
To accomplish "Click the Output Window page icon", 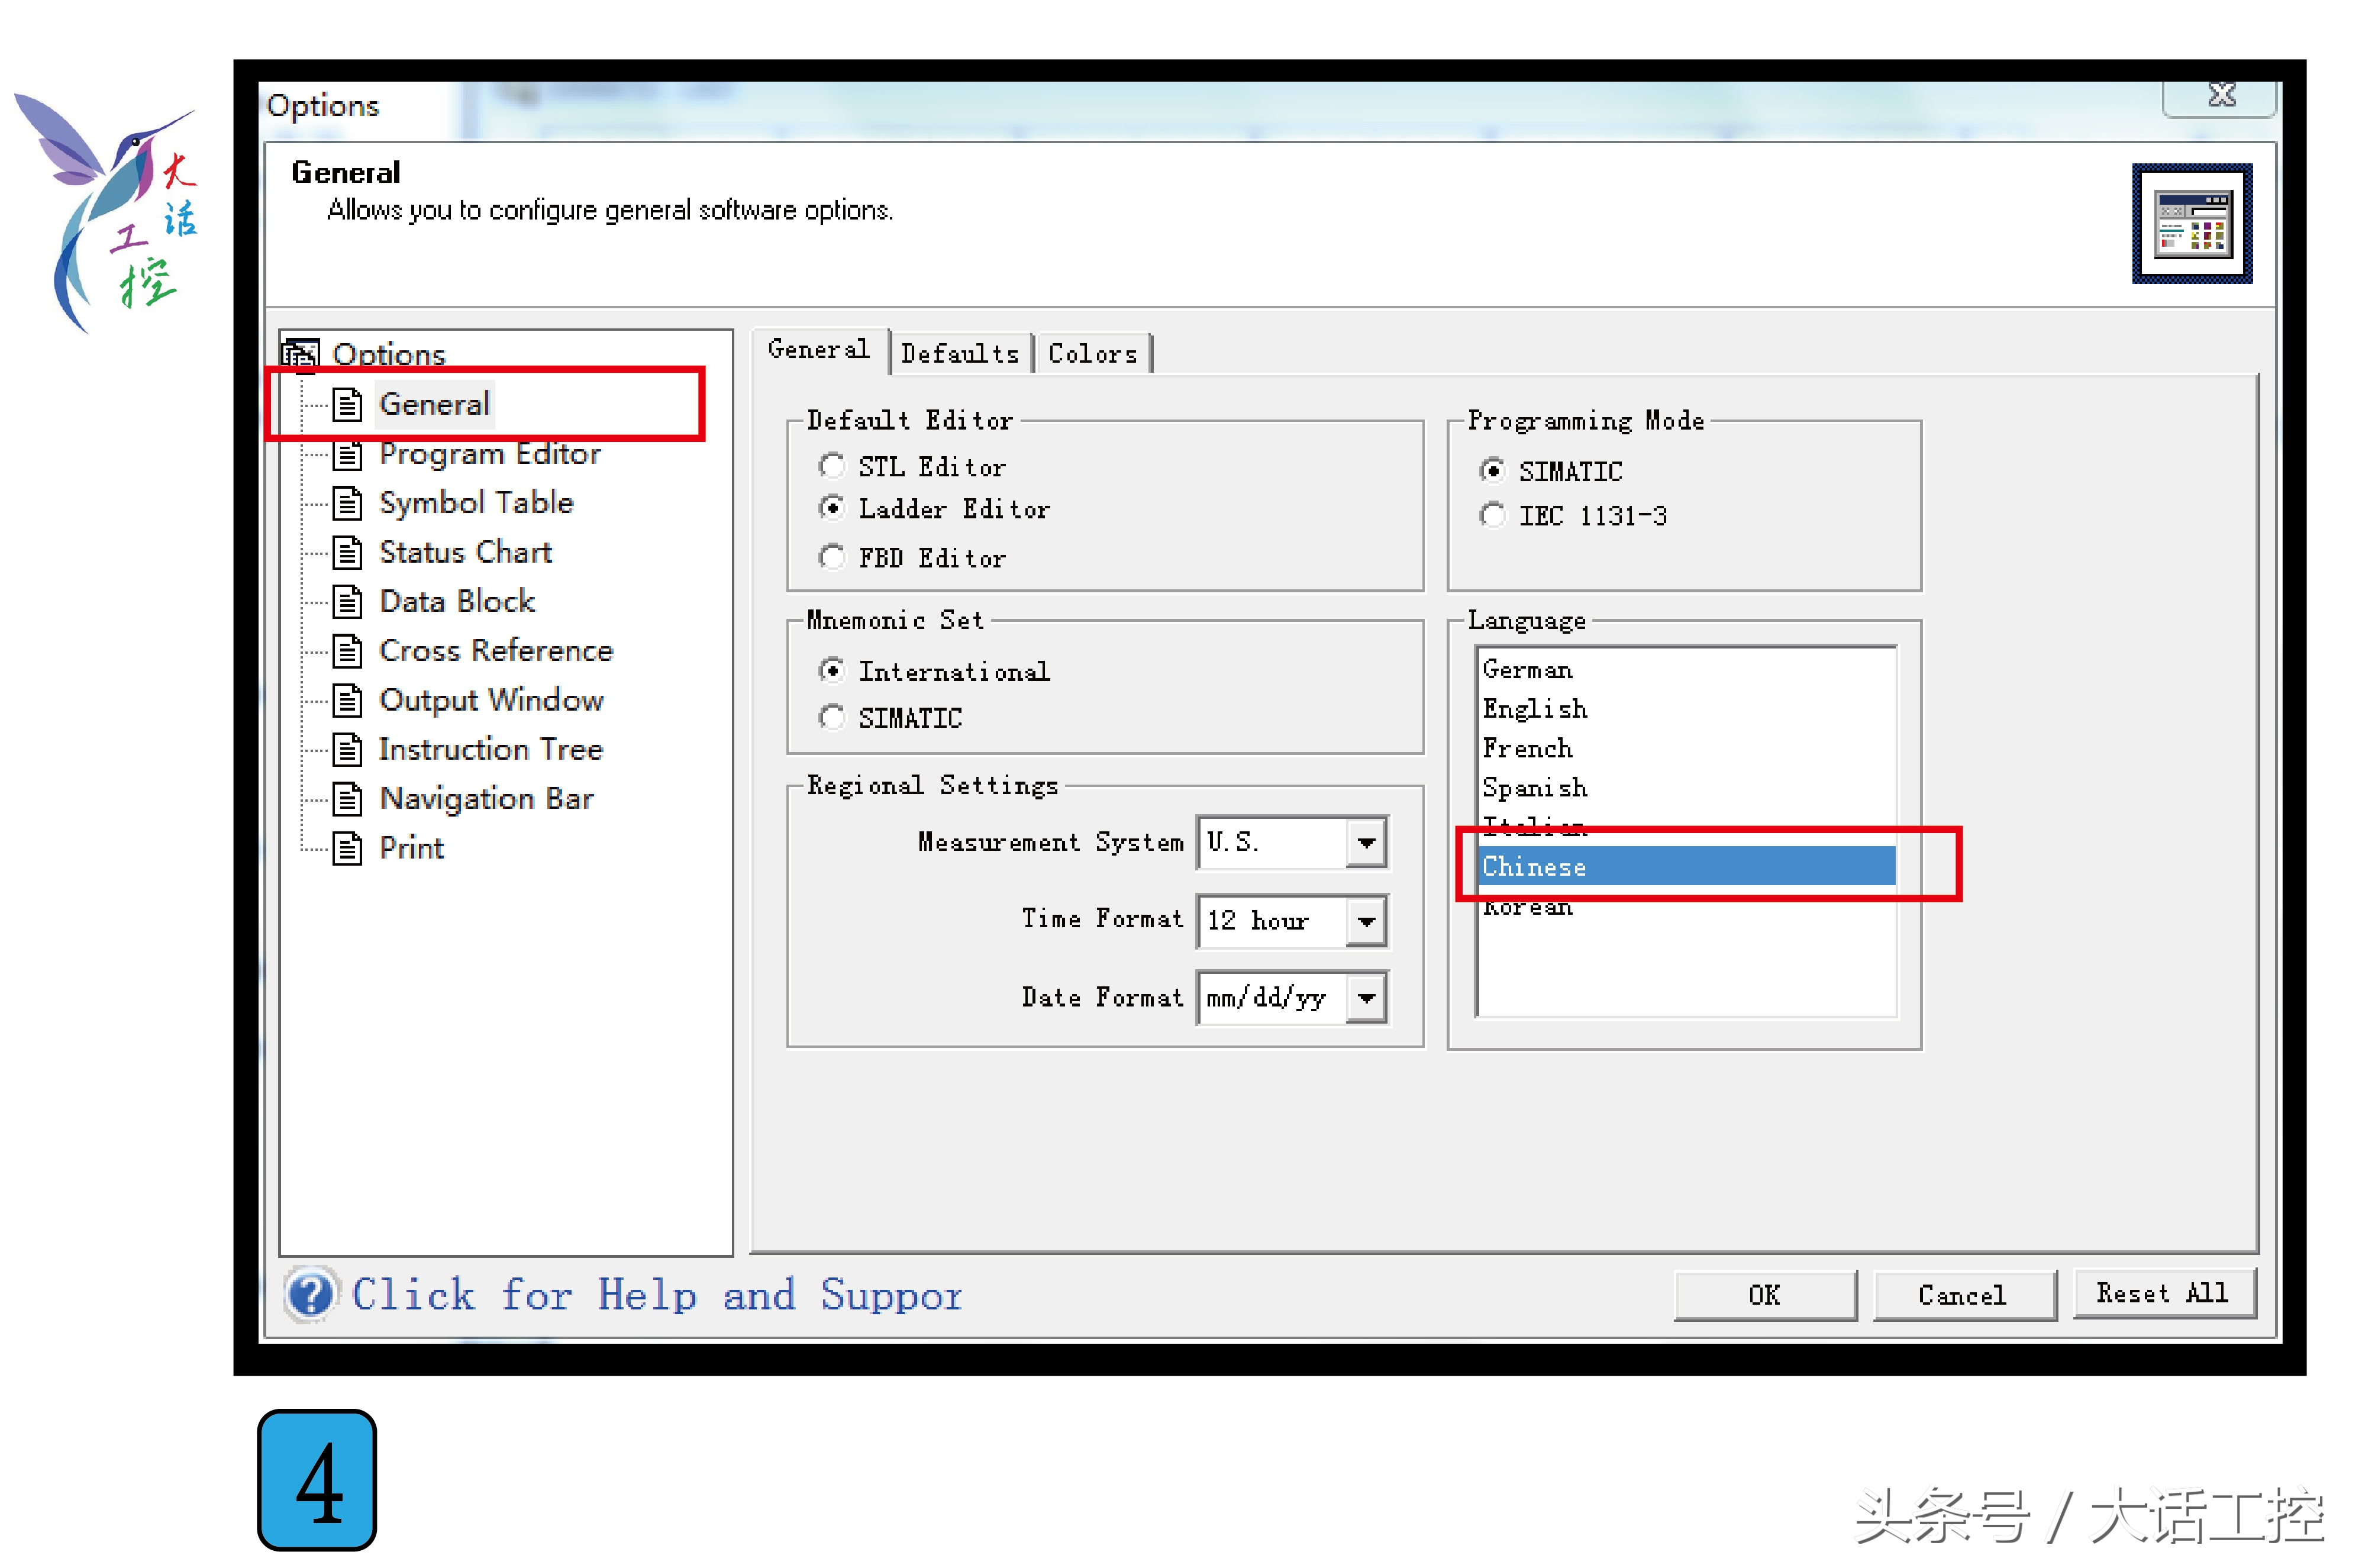I will tap(347, 701).
